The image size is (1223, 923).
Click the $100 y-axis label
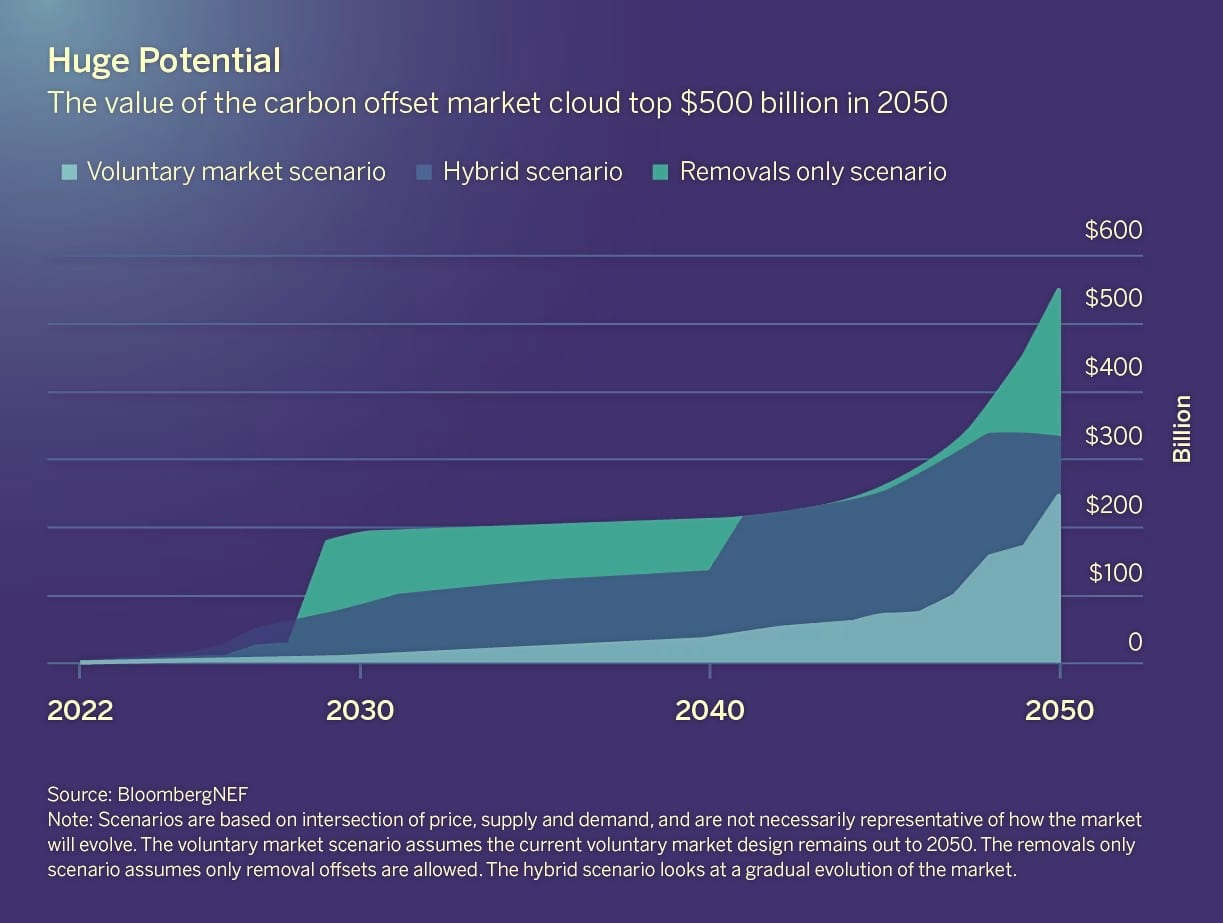tap(1113, 573)
